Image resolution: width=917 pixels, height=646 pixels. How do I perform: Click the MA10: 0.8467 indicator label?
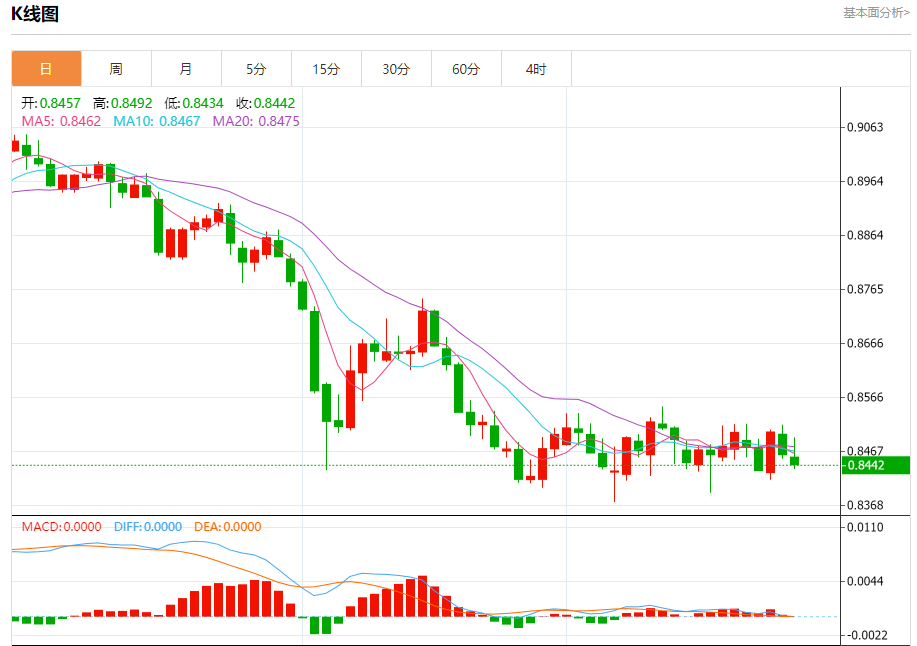coord(157,121)
